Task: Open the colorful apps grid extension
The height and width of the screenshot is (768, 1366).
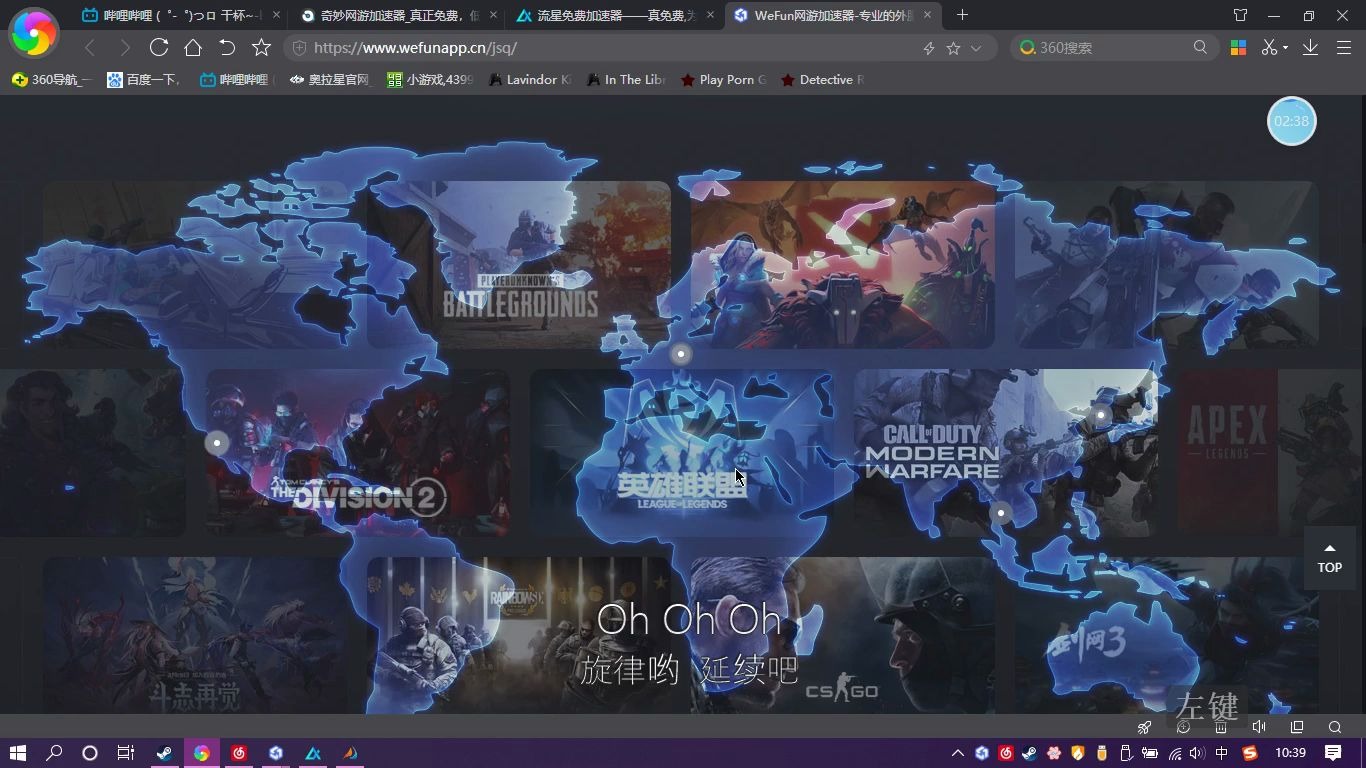Action: (1238, 47)
